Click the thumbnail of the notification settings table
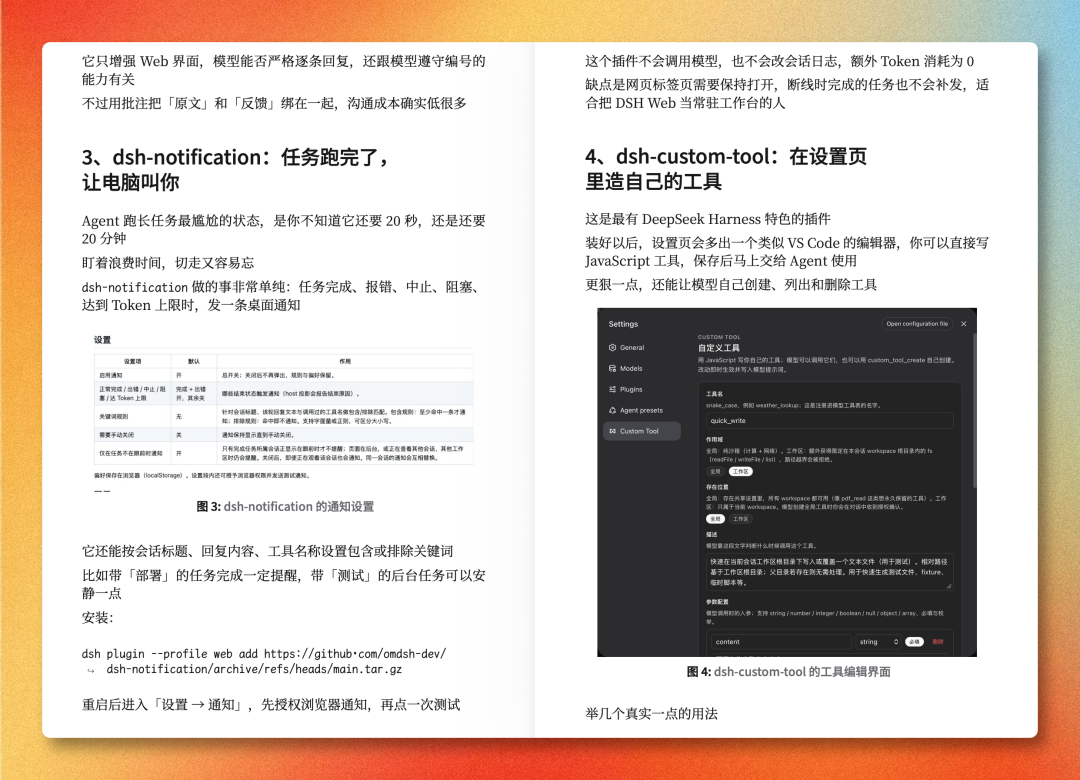Screen dimensions: 1080x780 tap(284, 413)
